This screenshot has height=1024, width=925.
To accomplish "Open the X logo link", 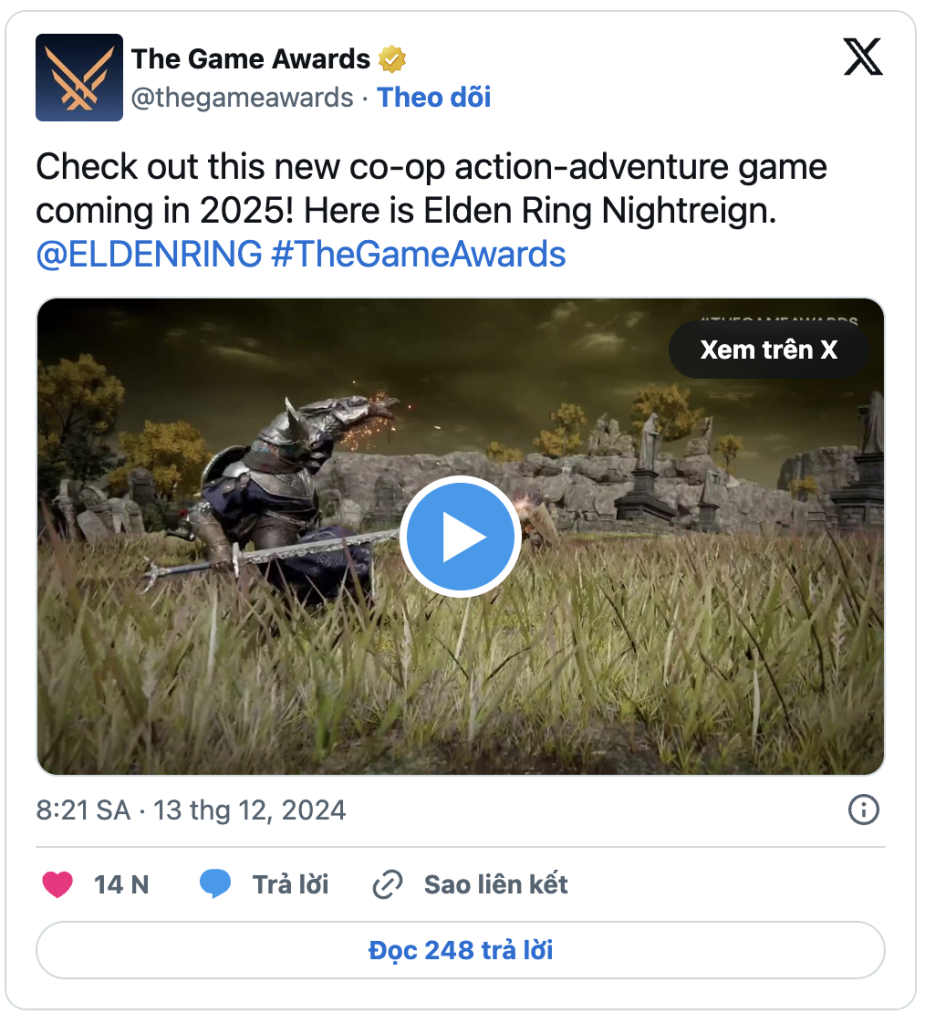I will click(x=863, y=57).
